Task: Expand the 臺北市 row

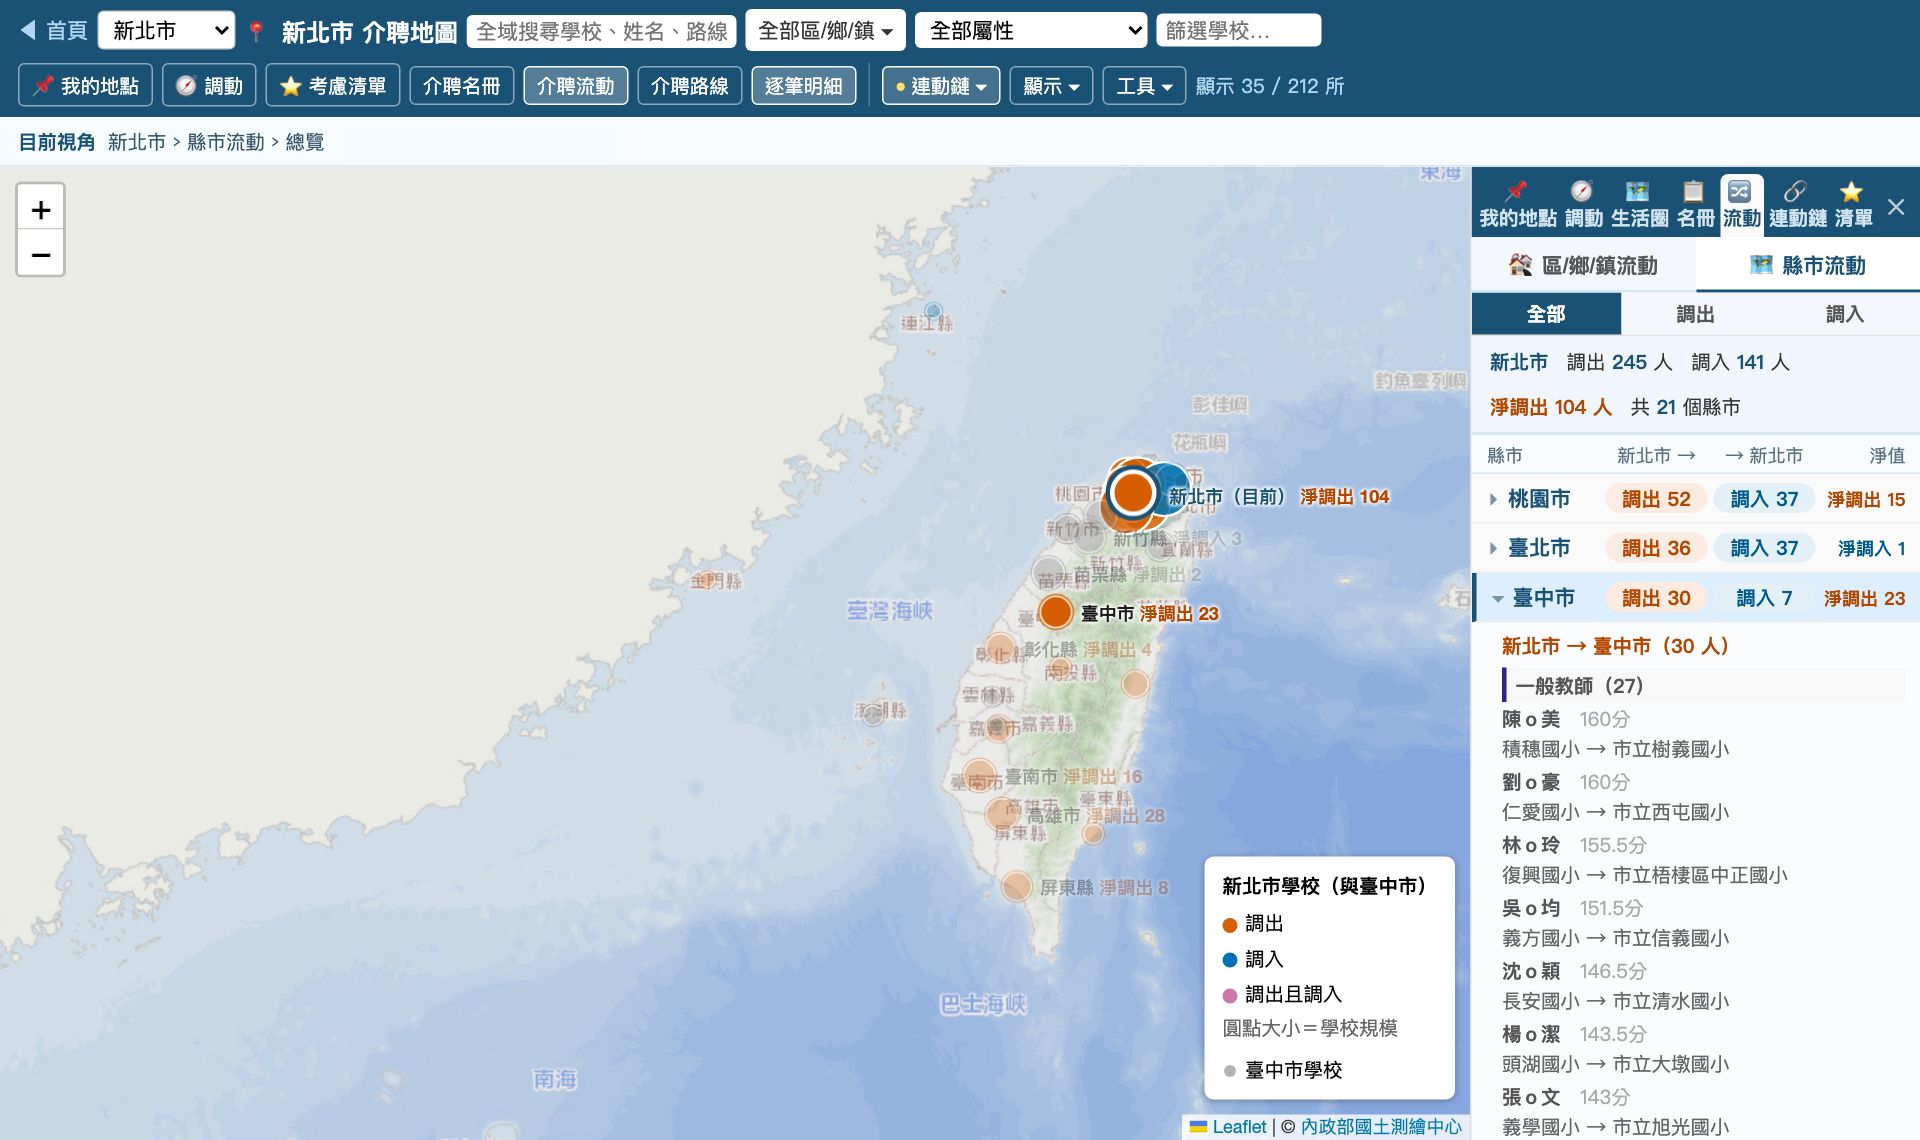Action: pyautogui.click(x=1696, y=548)
